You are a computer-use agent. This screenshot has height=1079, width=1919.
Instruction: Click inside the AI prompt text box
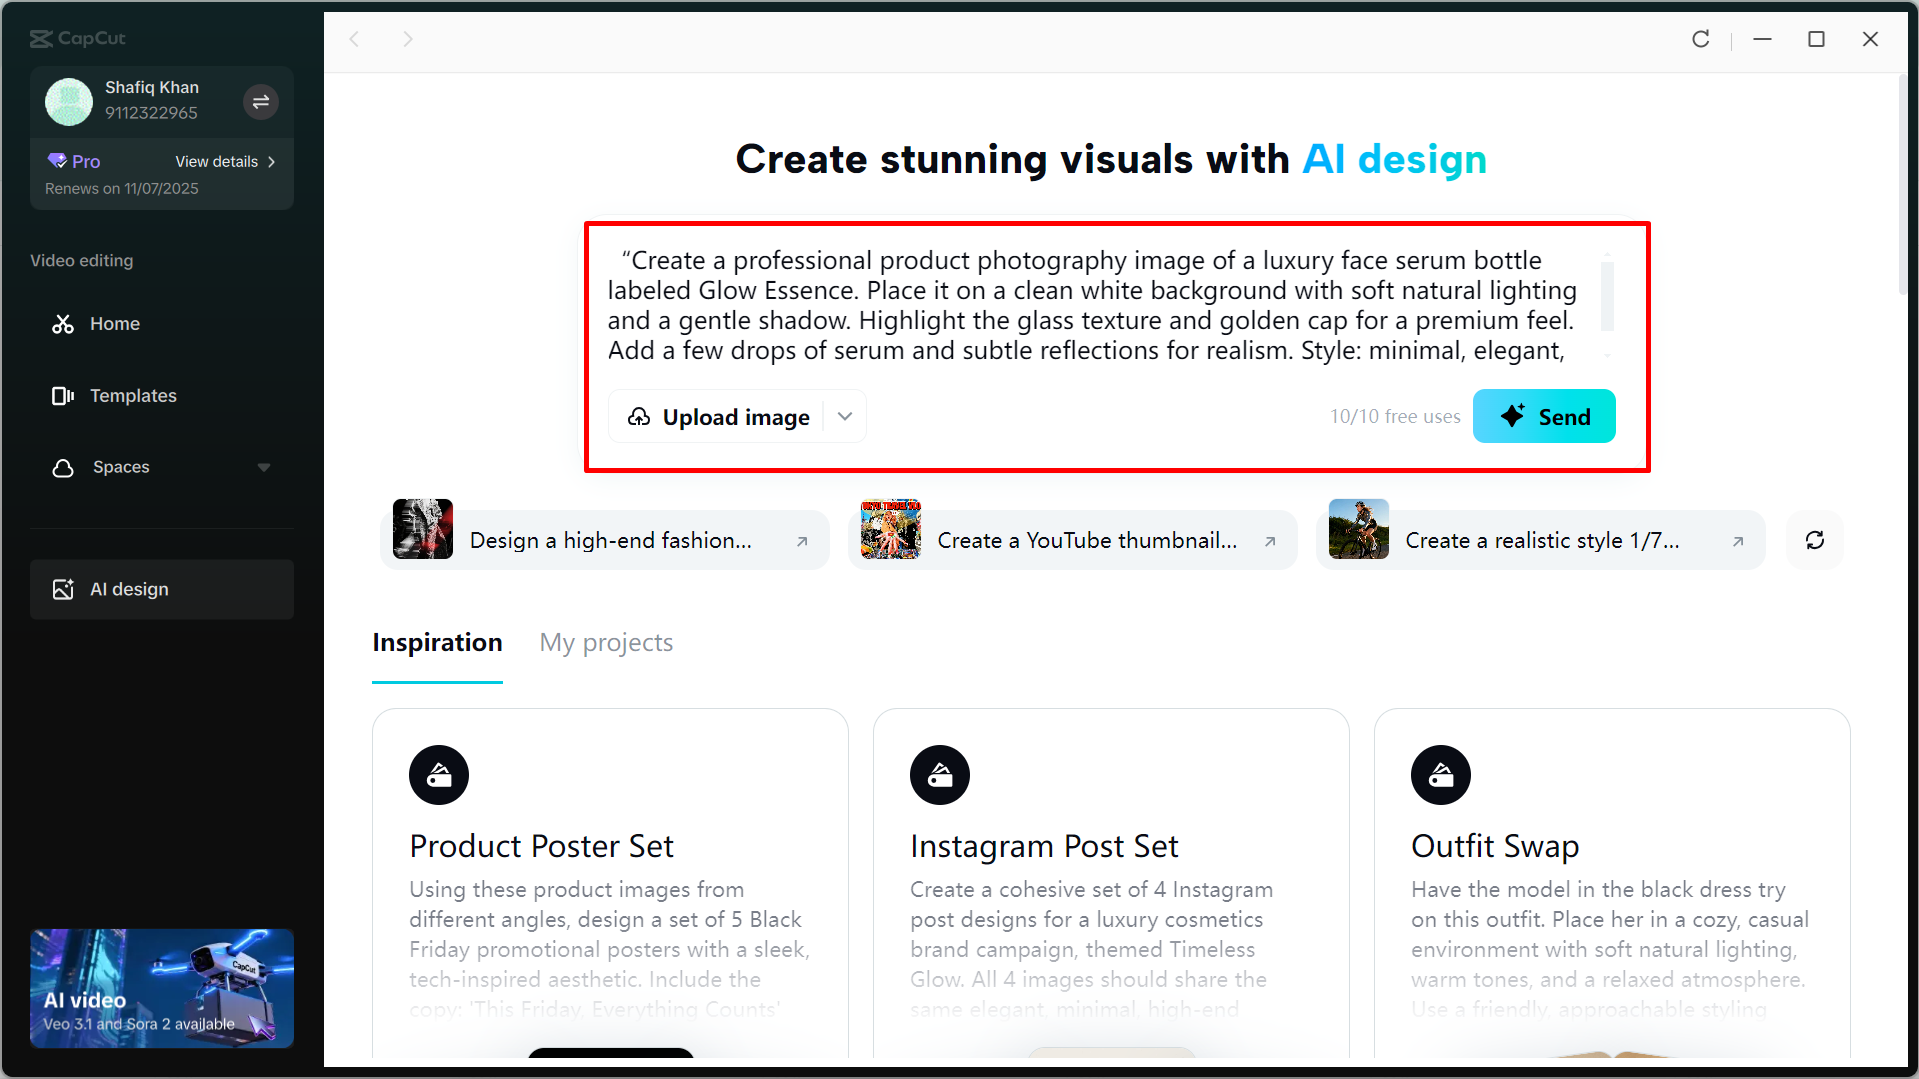(x=1095, y=305)
